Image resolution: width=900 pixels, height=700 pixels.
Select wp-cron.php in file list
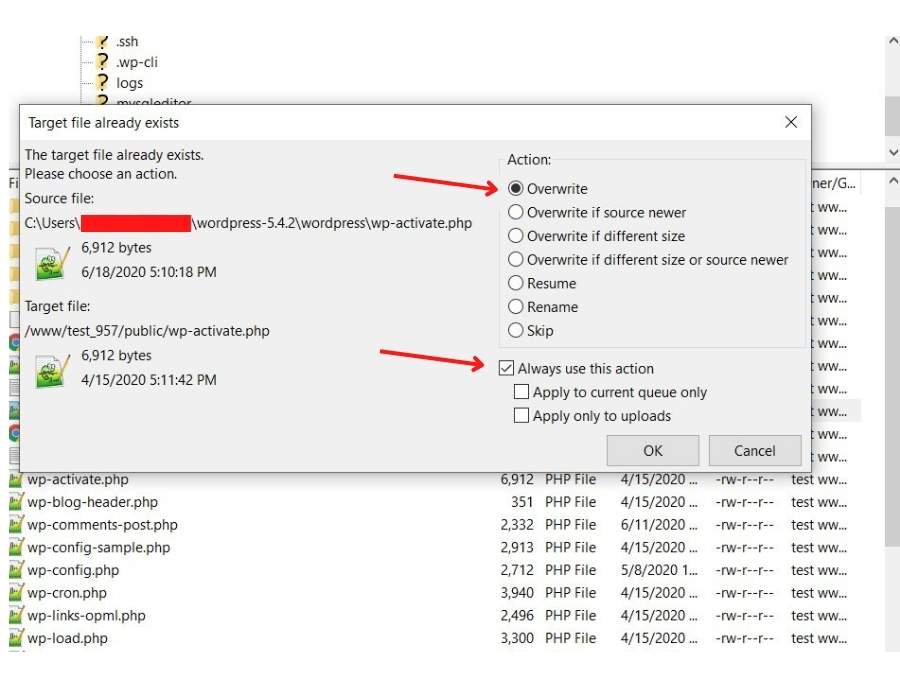point(67,593)
